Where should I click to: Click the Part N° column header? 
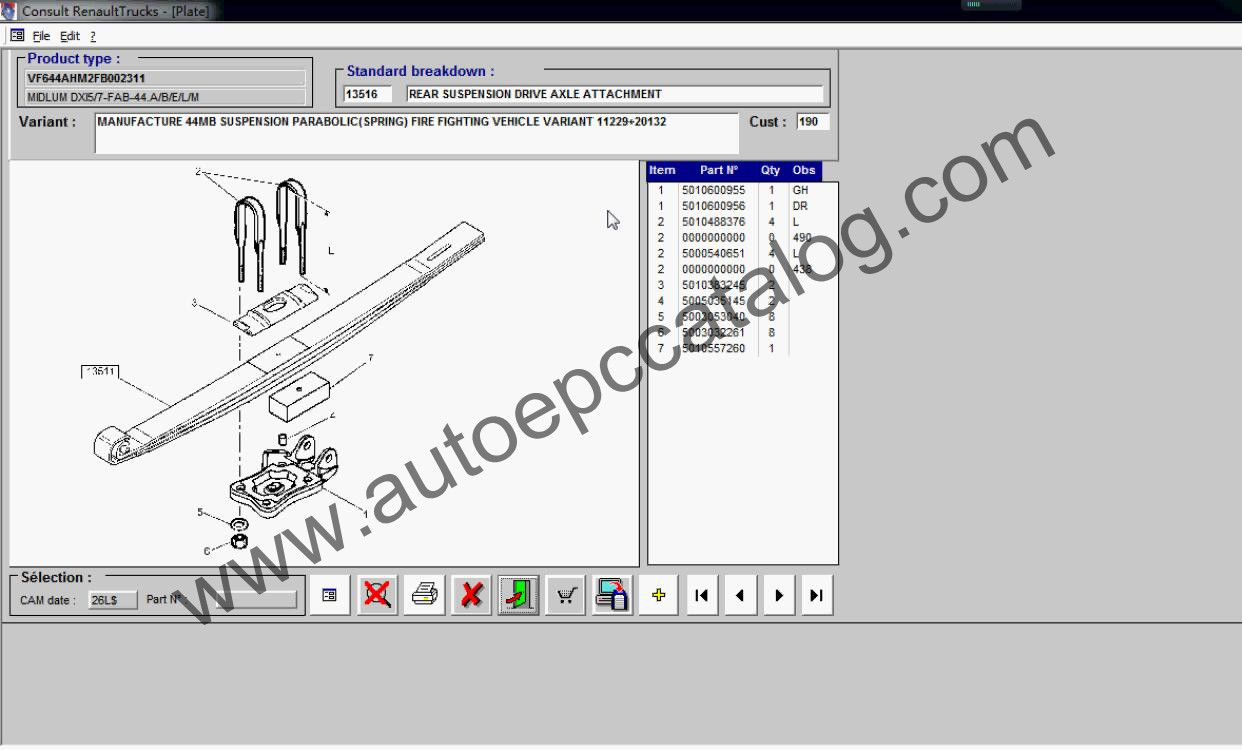(718, 171)
